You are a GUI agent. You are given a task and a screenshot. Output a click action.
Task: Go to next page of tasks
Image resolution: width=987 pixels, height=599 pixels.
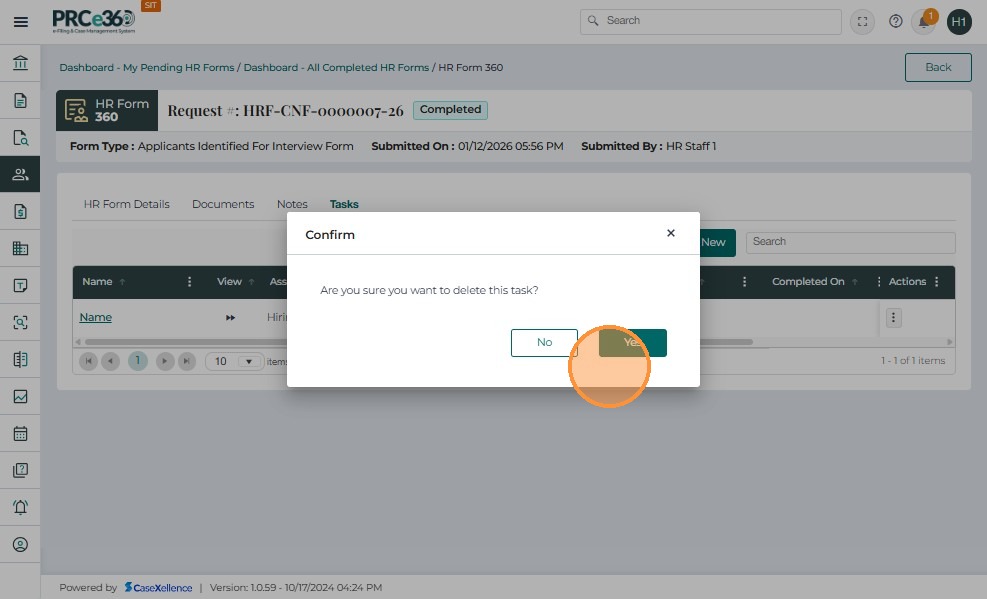click(x=164, y=361)
